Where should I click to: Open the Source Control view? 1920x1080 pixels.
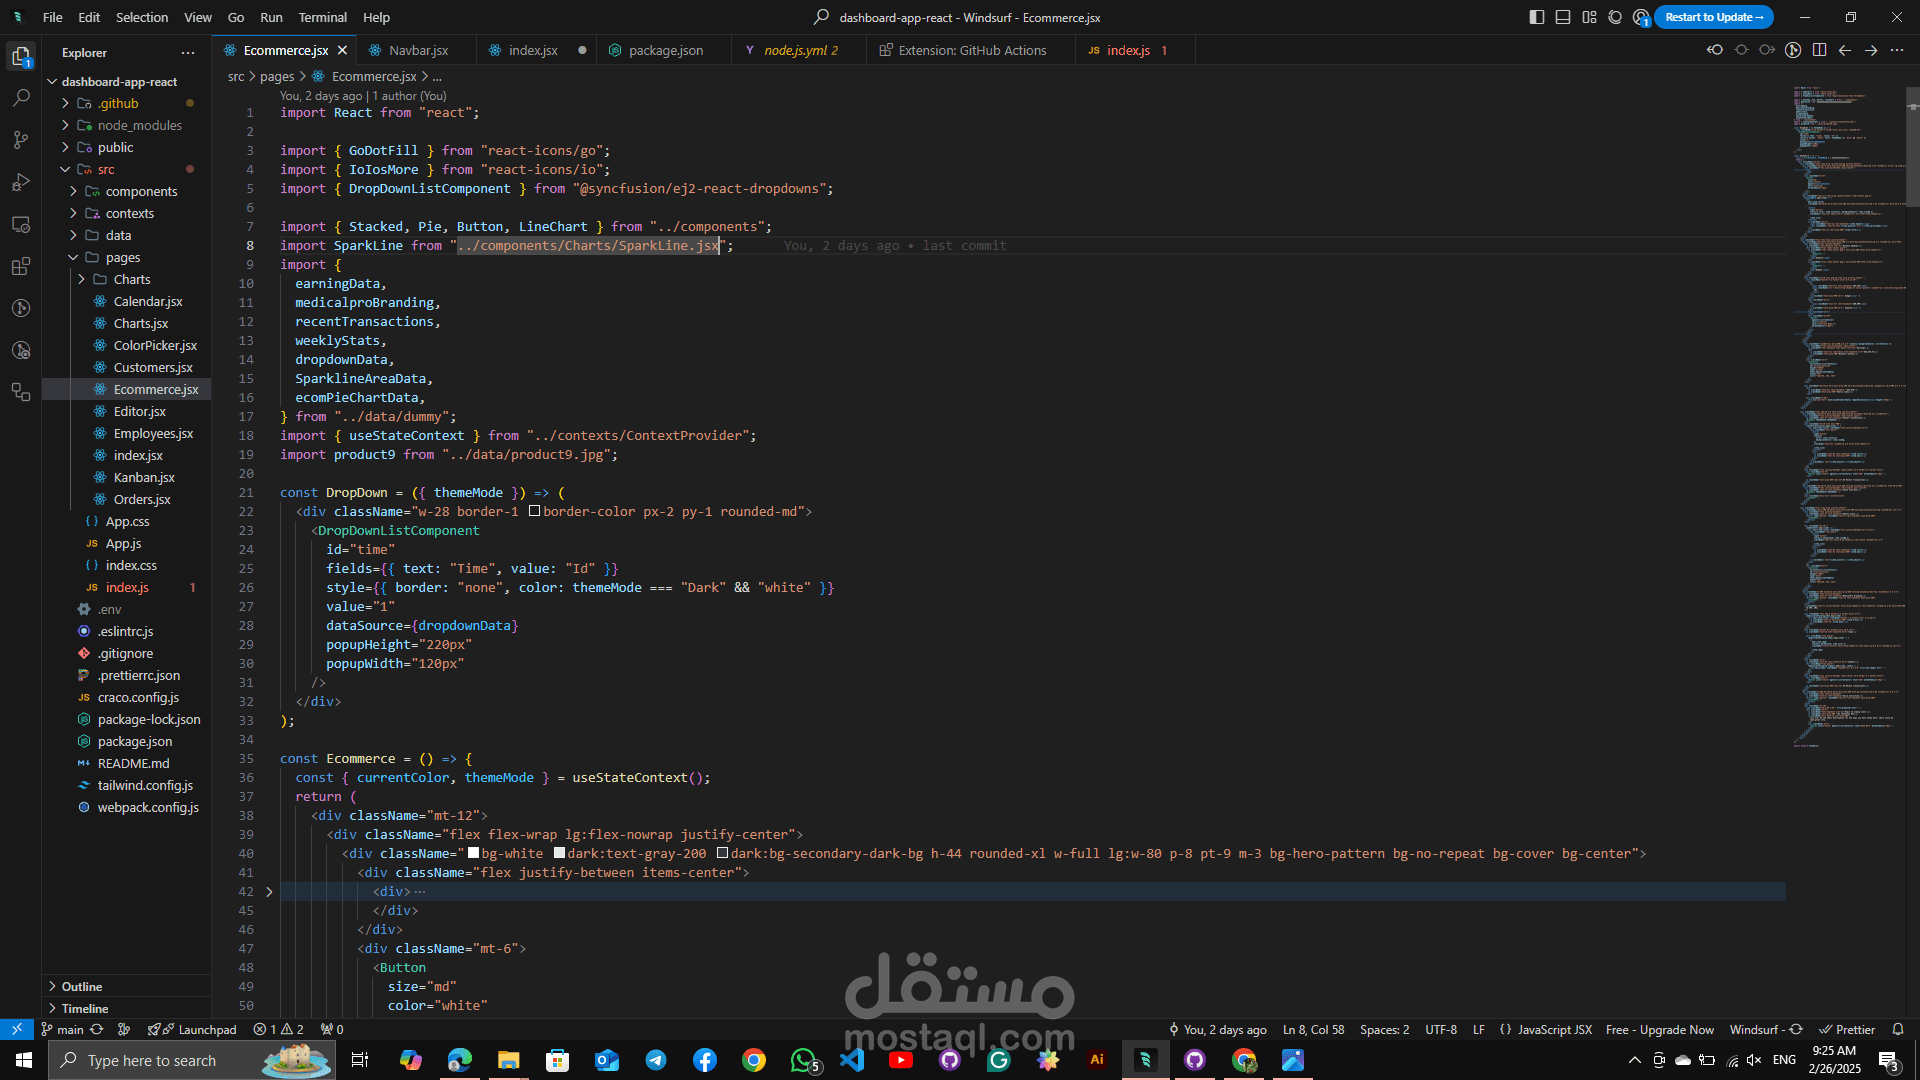pos(21,140)
